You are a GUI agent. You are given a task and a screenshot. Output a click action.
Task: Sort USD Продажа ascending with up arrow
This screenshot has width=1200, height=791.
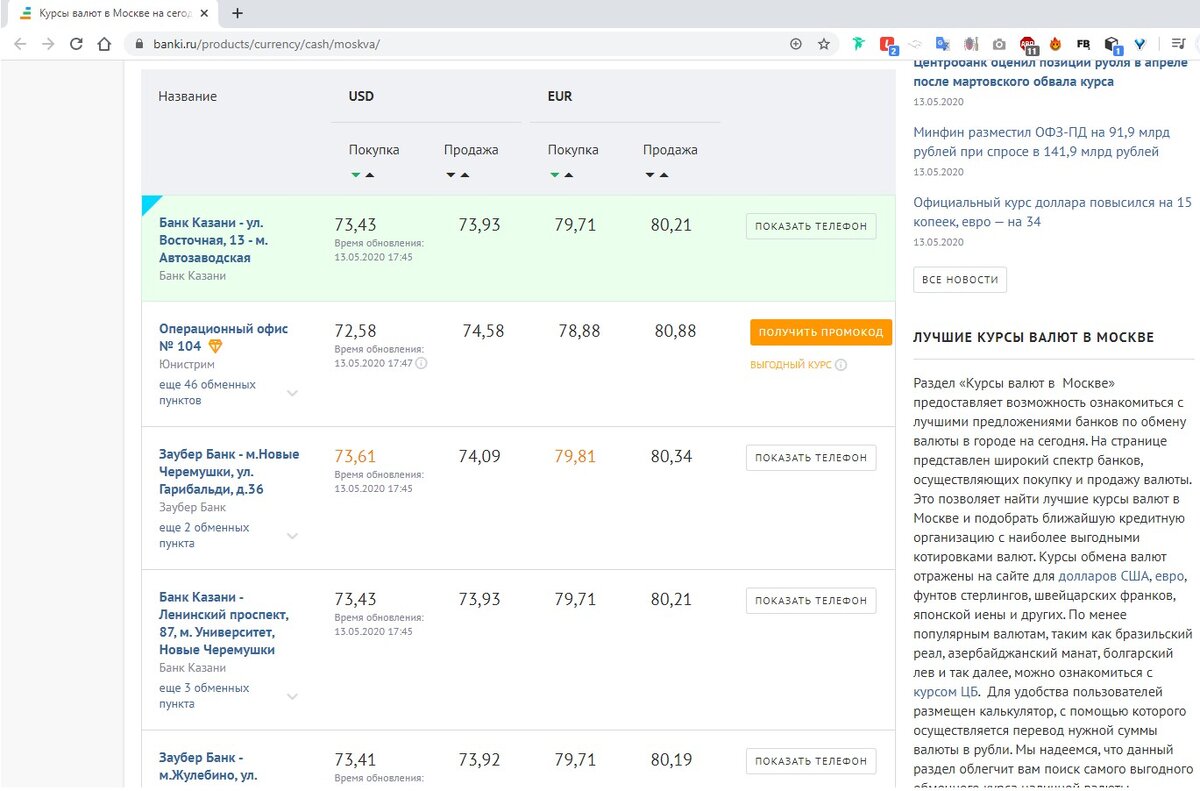pos(465,175)
